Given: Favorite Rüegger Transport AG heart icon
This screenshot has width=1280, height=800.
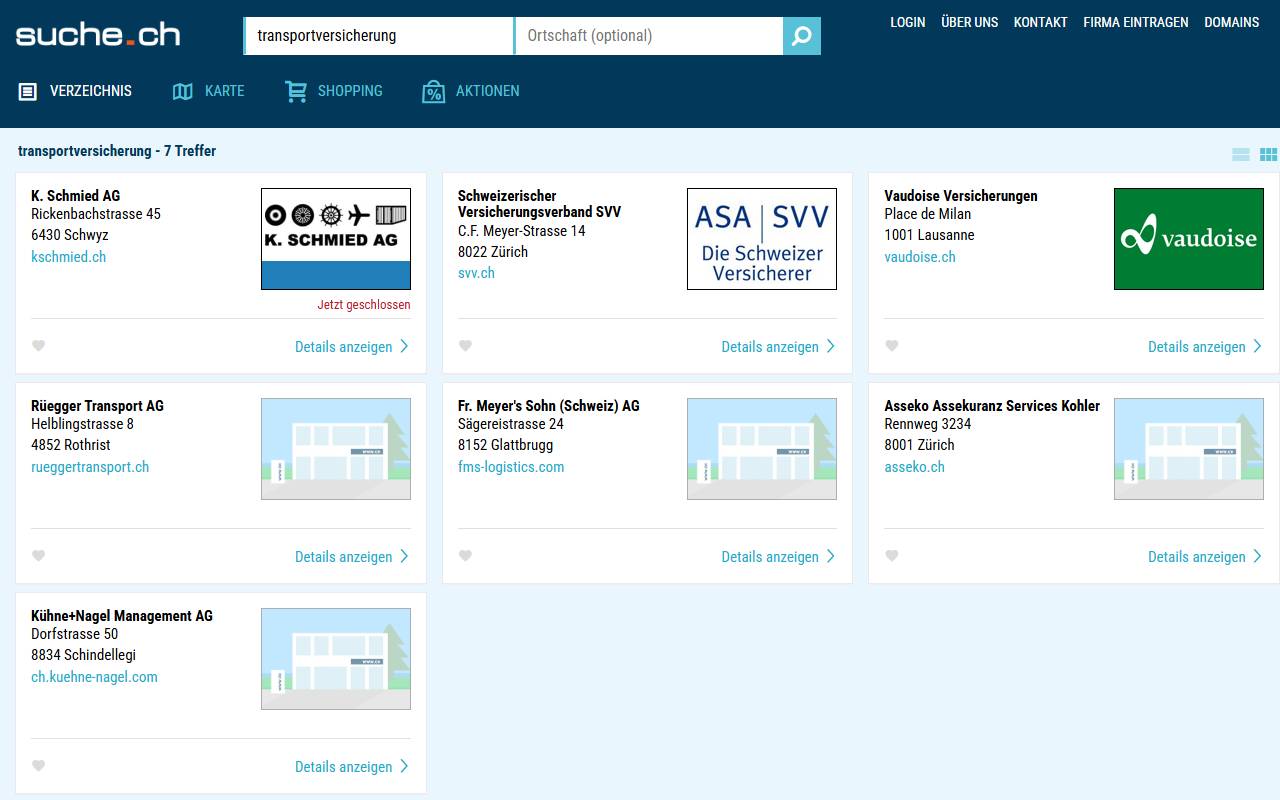Looking at the screenshot, I should click(x=39, y=556).
